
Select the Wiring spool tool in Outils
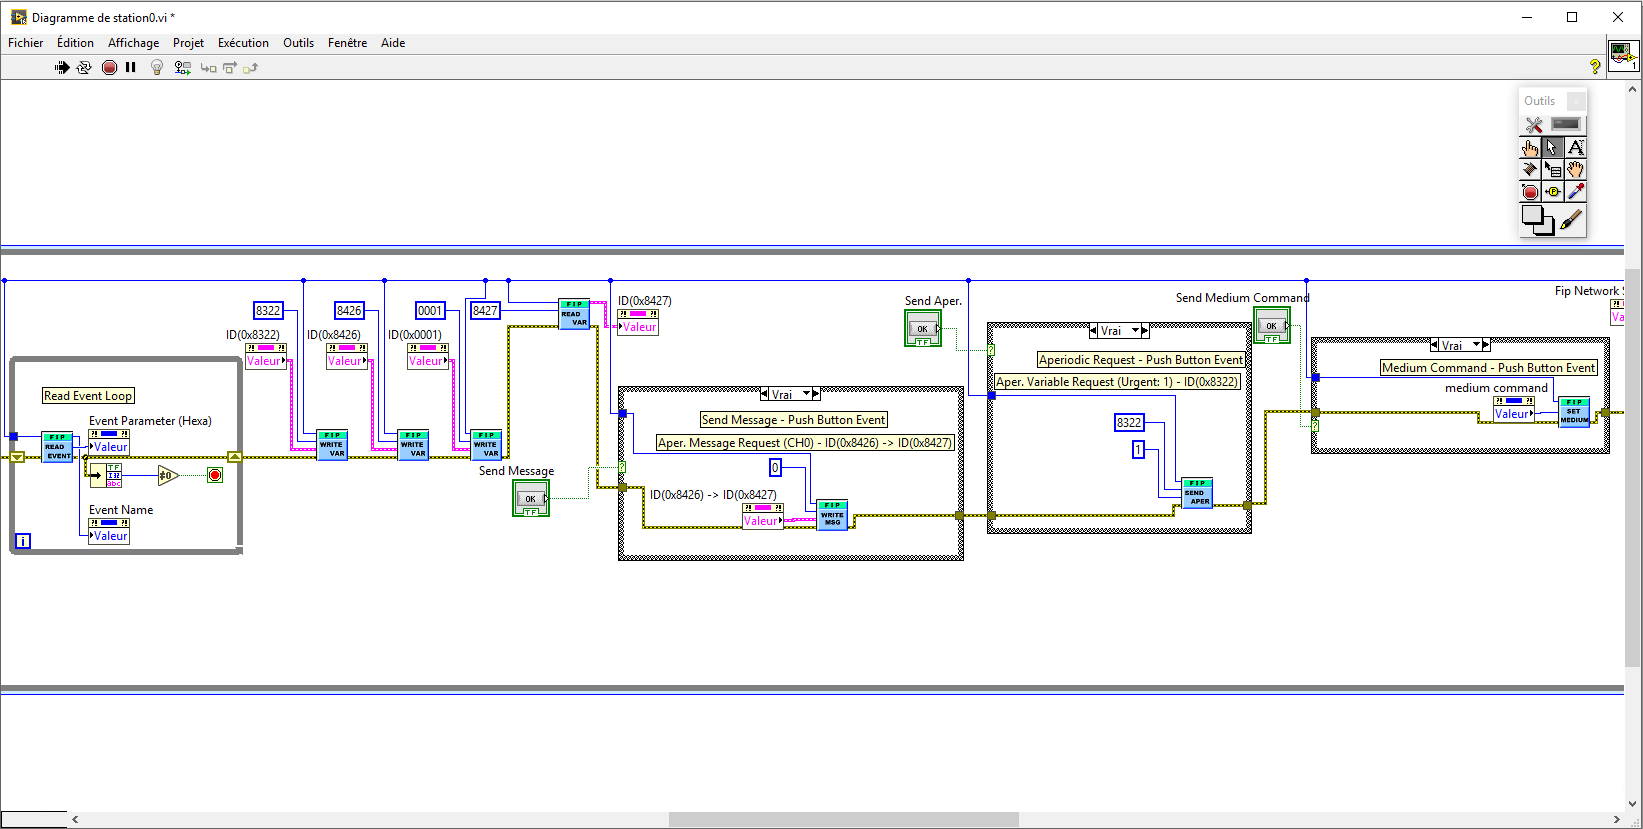click(x=1530, y=170)
